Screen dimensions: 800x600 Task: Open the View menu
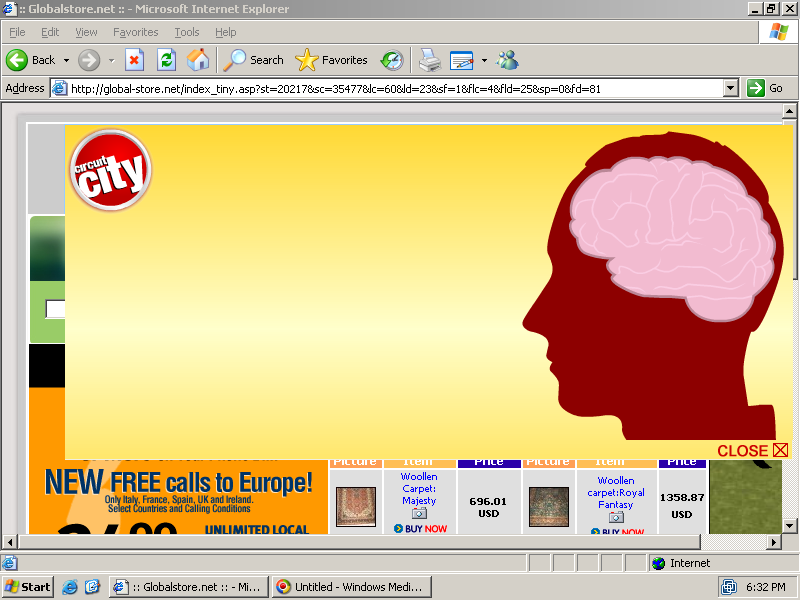coord(86,32)
